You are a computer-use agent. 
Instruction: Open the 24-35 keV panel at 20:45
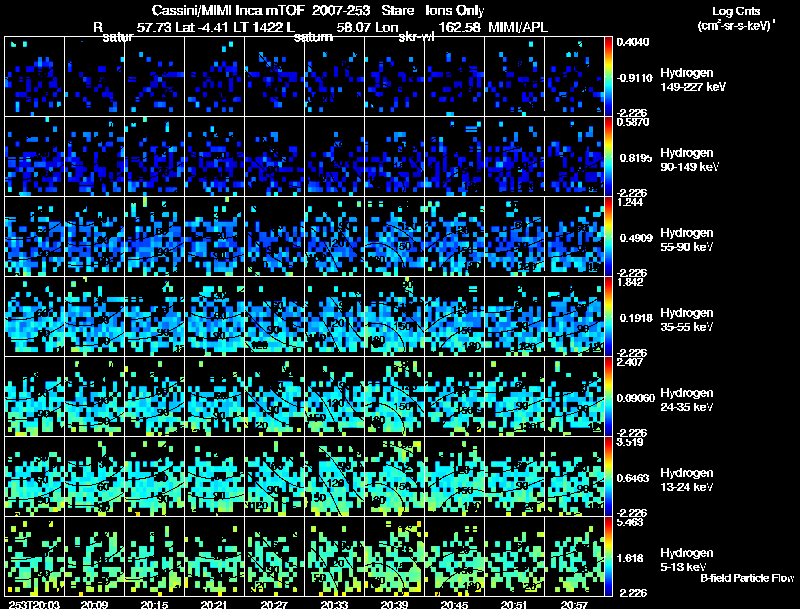[454, 396]
